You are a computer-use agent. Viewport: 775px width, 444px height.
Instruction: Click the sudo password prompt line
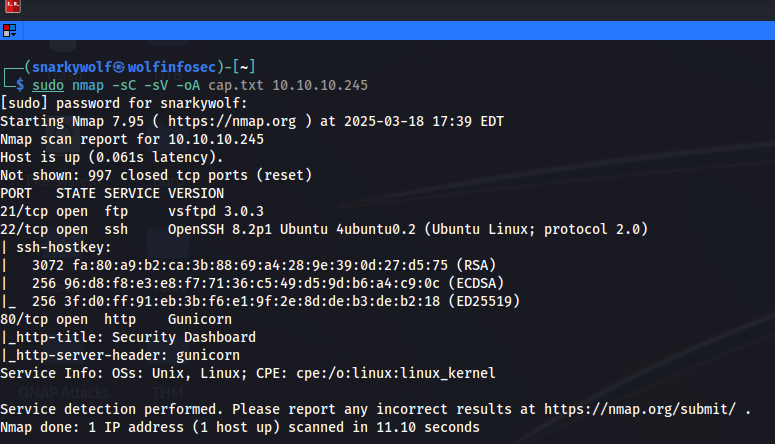point(124,103)
